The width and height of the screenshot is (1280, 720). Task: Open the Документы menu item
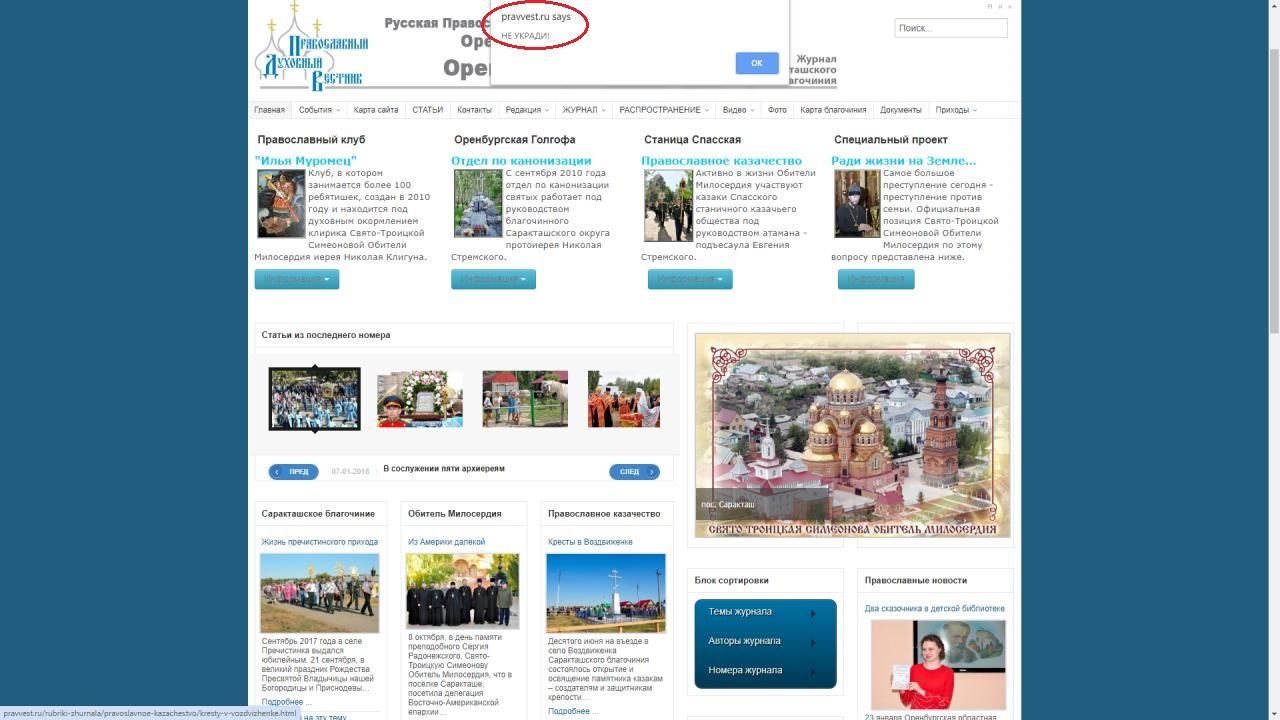[x=901, y=110]
